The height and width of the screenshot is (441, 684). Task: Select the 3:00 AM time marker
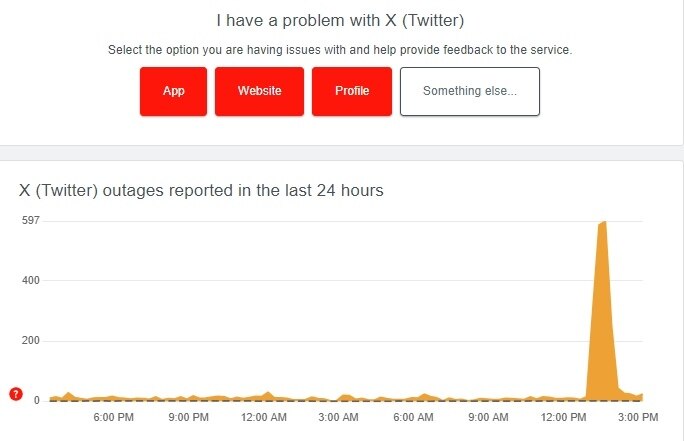pyautogui.click(x=338, y=417)
